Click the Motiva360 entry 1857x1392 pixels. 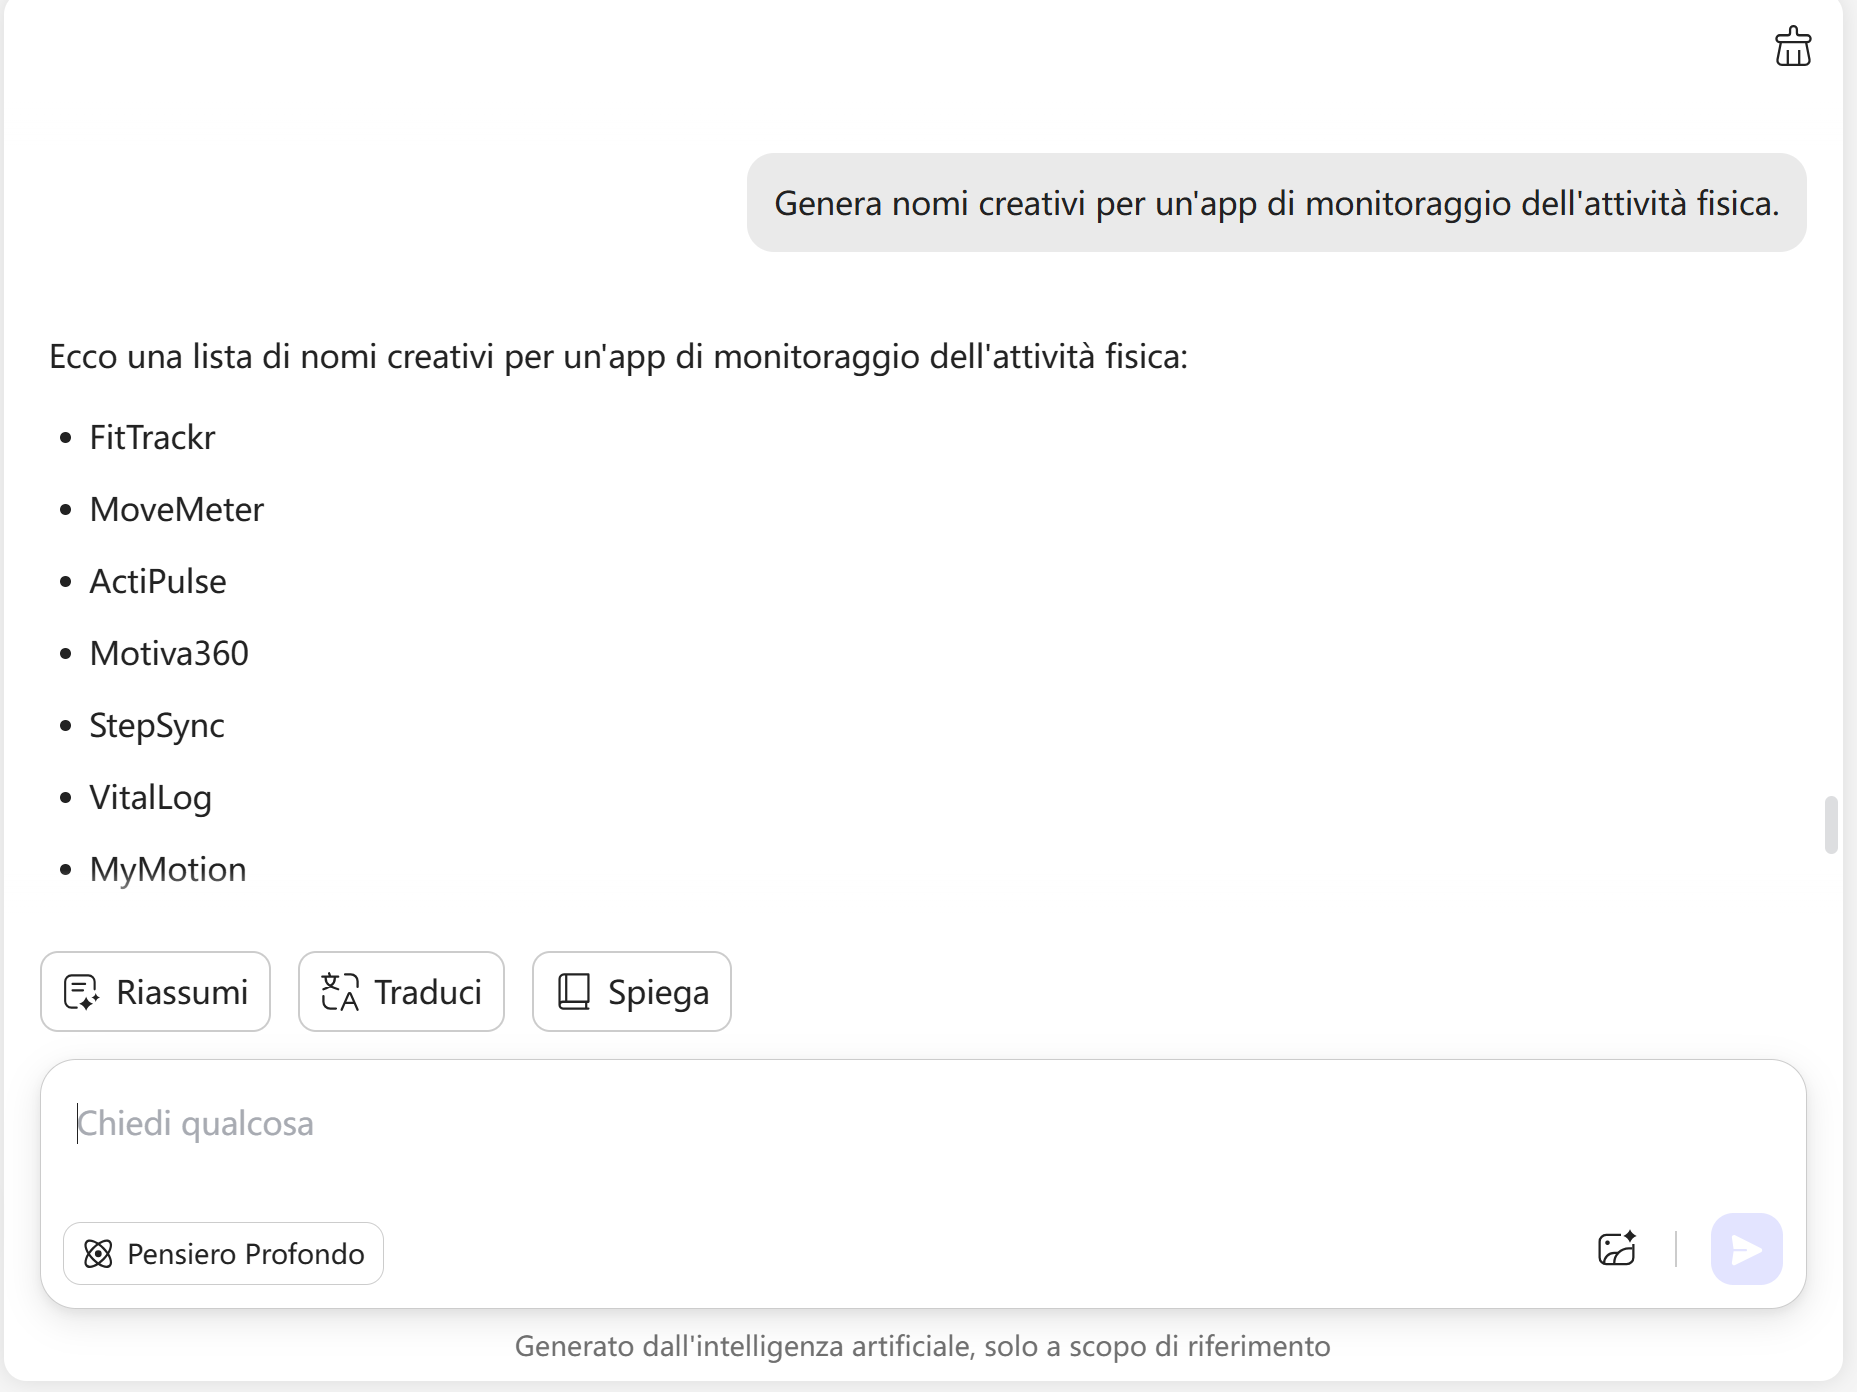[x=169, y=653]
